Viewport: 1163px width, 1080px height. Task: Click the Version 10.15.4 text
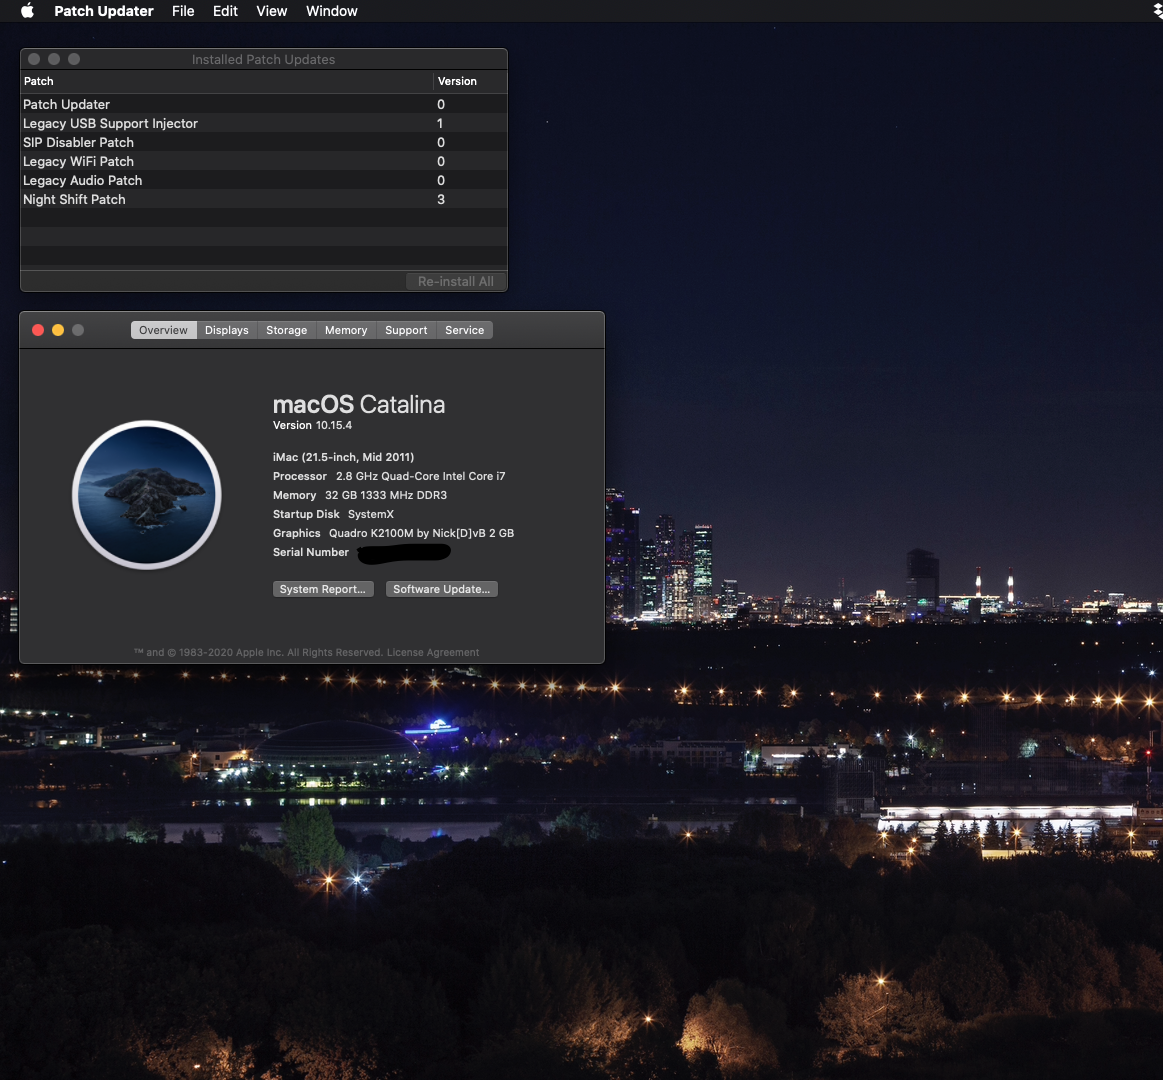(x=312, y=425)
